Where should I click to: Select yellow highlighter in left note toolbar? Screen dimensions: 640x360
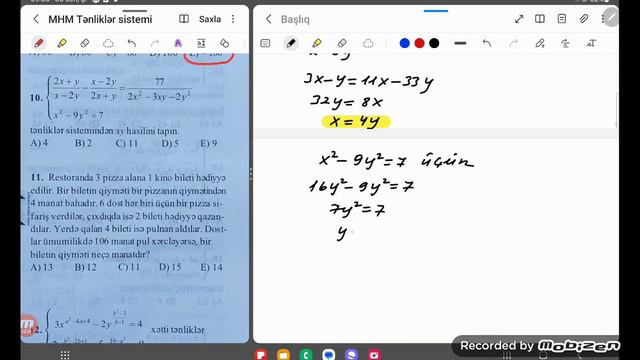click(x=62, y=43)
